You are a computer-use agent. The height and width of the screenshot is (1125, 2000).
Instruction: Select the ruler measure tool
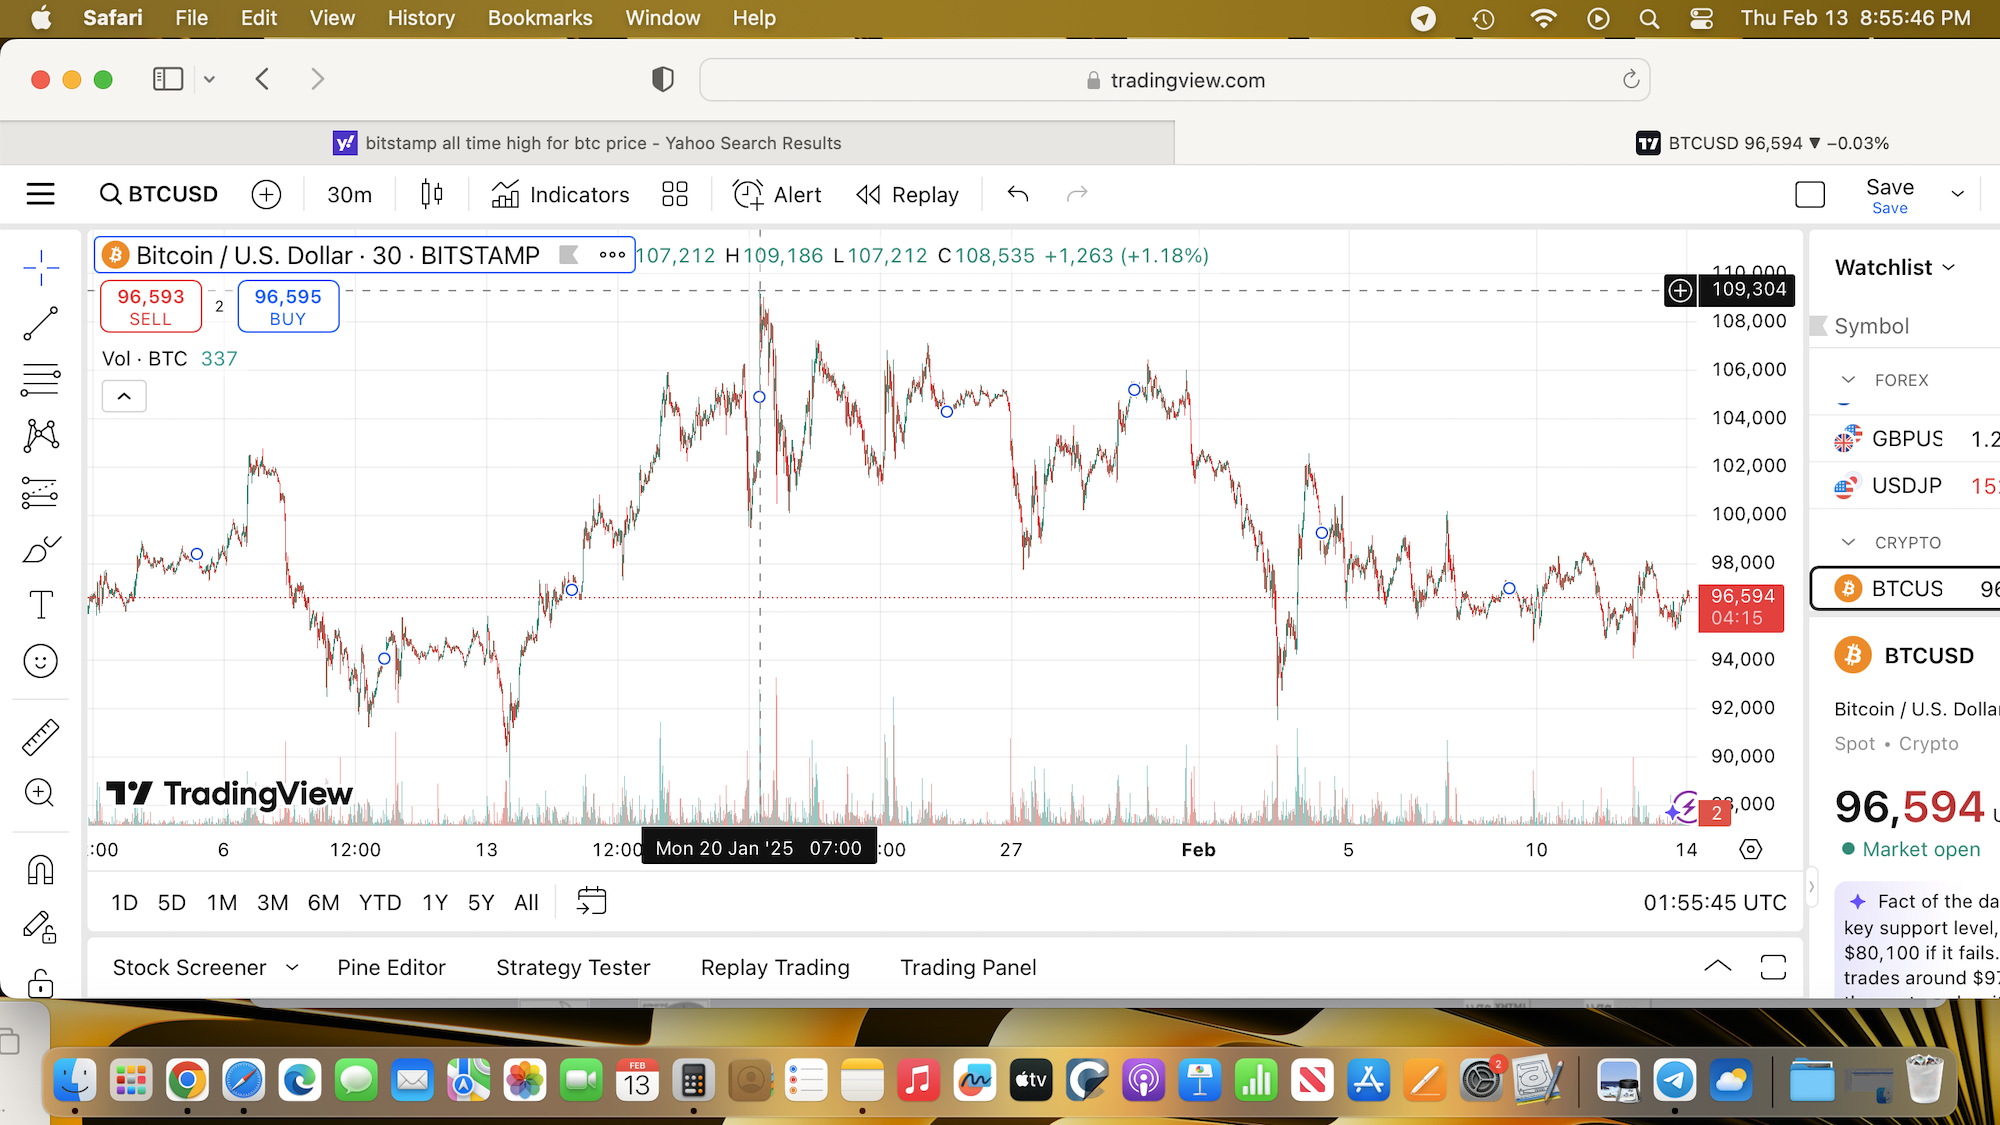click(x=41, y=737)
